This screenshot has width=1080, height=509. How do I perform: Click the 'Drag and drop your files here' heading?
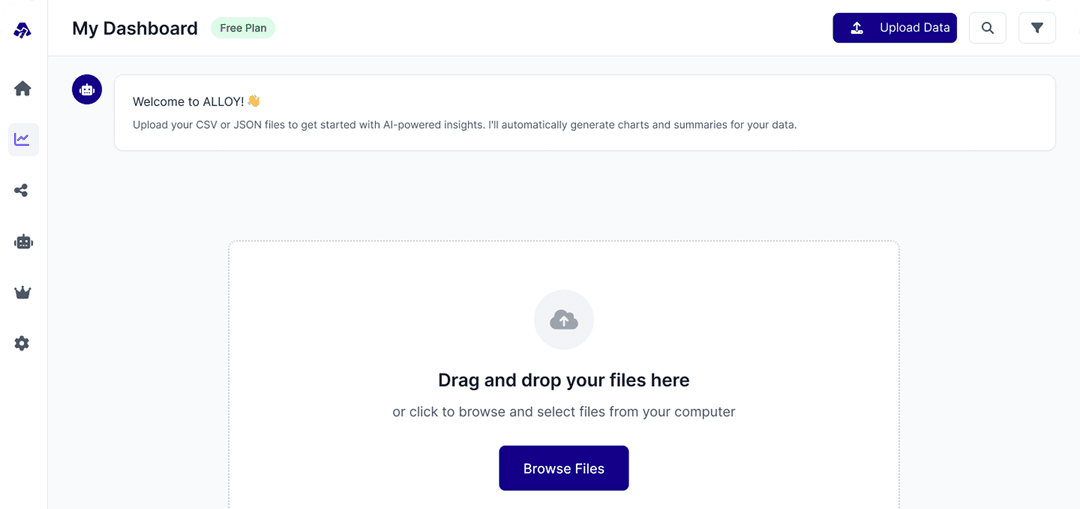click(x=564, y=380)
